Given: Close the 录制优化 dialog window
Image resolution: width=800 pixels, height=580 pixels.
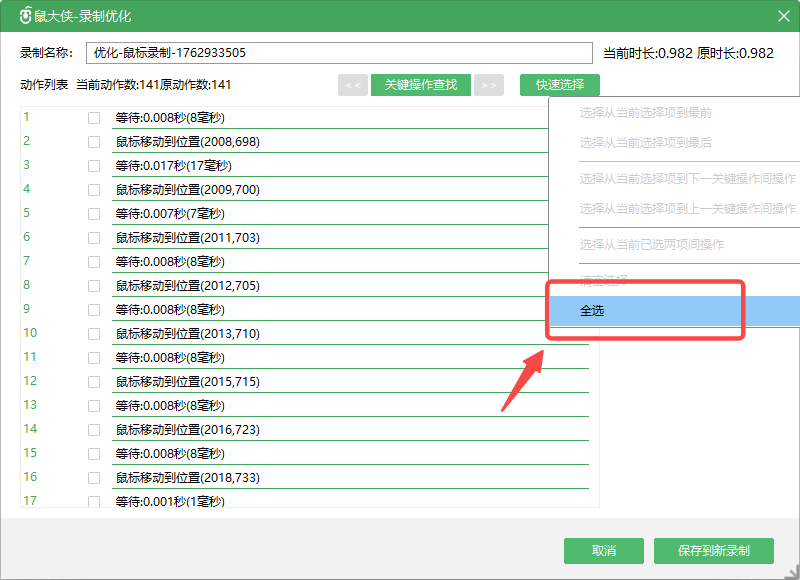Looking at the screenshot, I should tap(783, 16).
